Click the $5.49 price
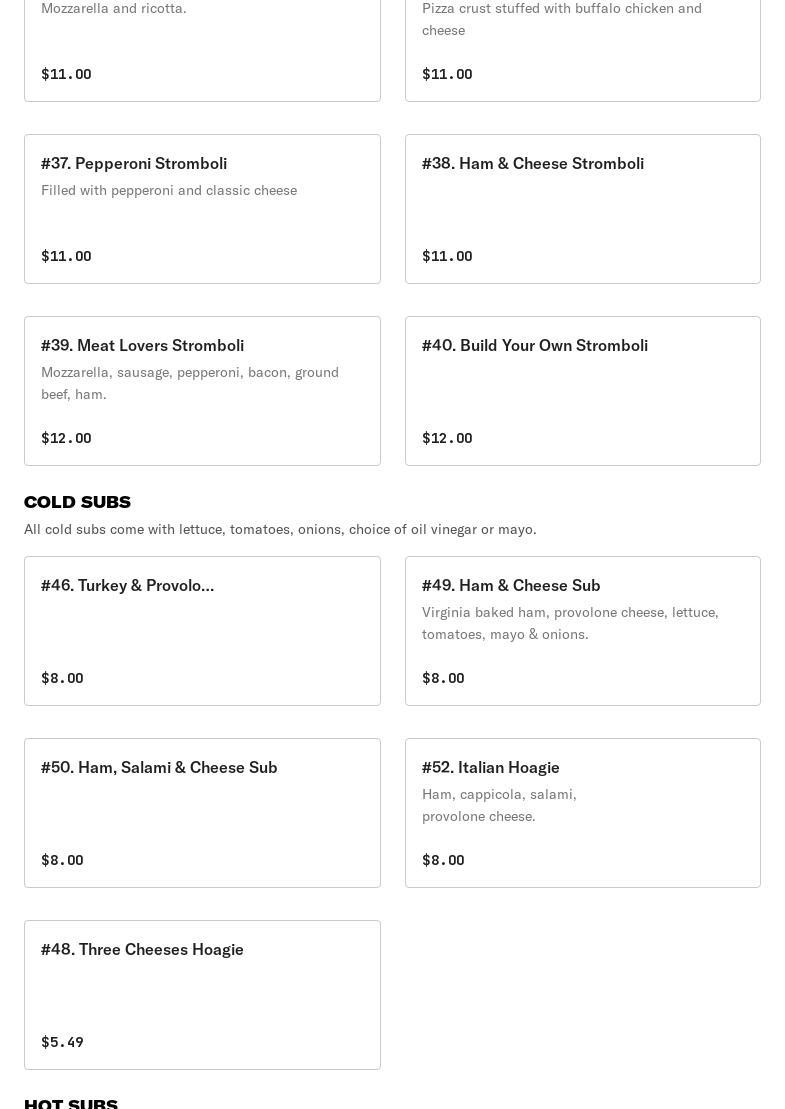785x1109 pixels. 62,1042
